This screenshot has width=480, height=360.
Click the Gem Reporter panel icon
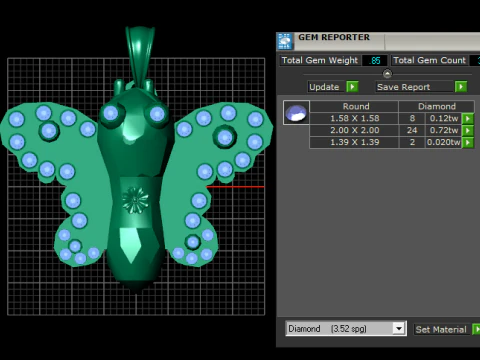tap(285, 41)
